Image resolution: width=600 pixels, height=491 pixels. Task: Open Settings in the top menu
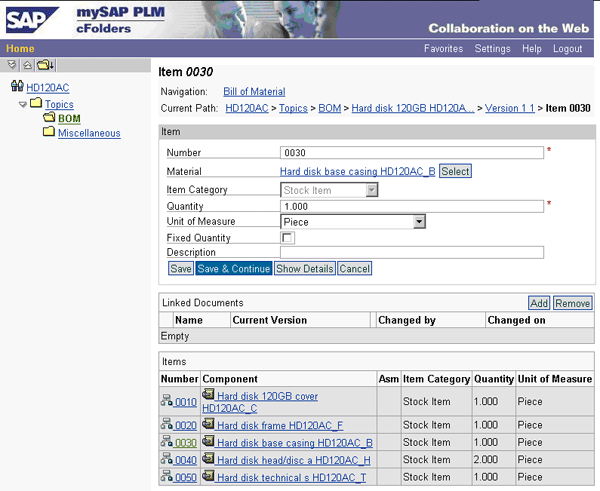(492, 48)
